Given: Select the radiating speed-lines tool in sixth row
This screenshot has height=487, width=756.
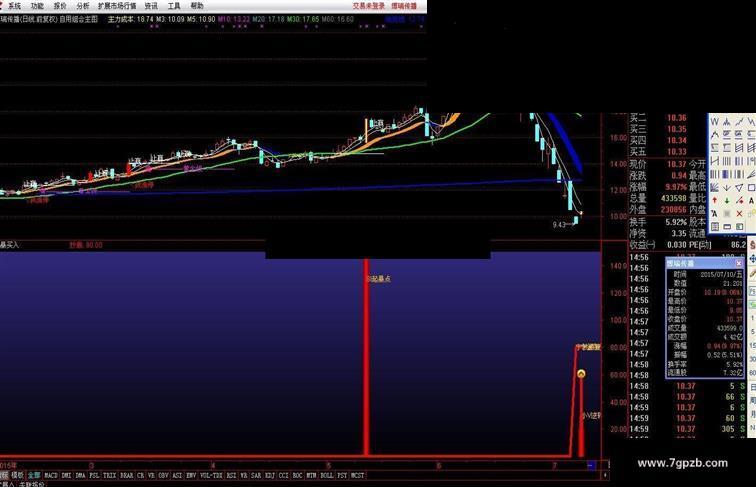Looking at the screenshot, I should (715, 188).
